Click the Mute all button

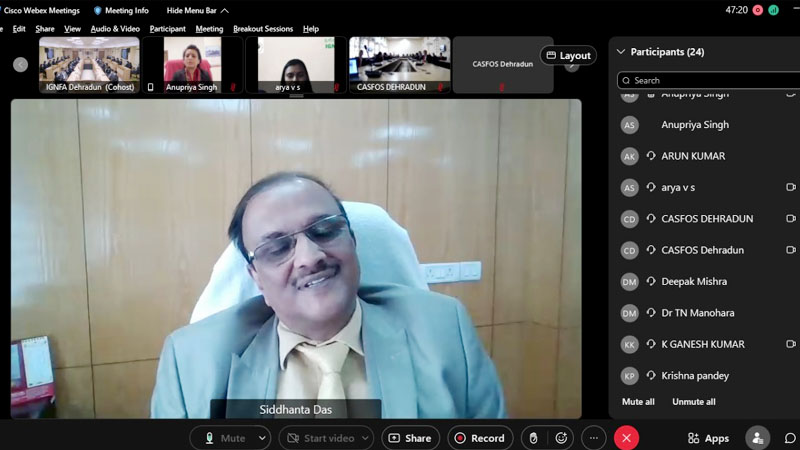[638, 402]
